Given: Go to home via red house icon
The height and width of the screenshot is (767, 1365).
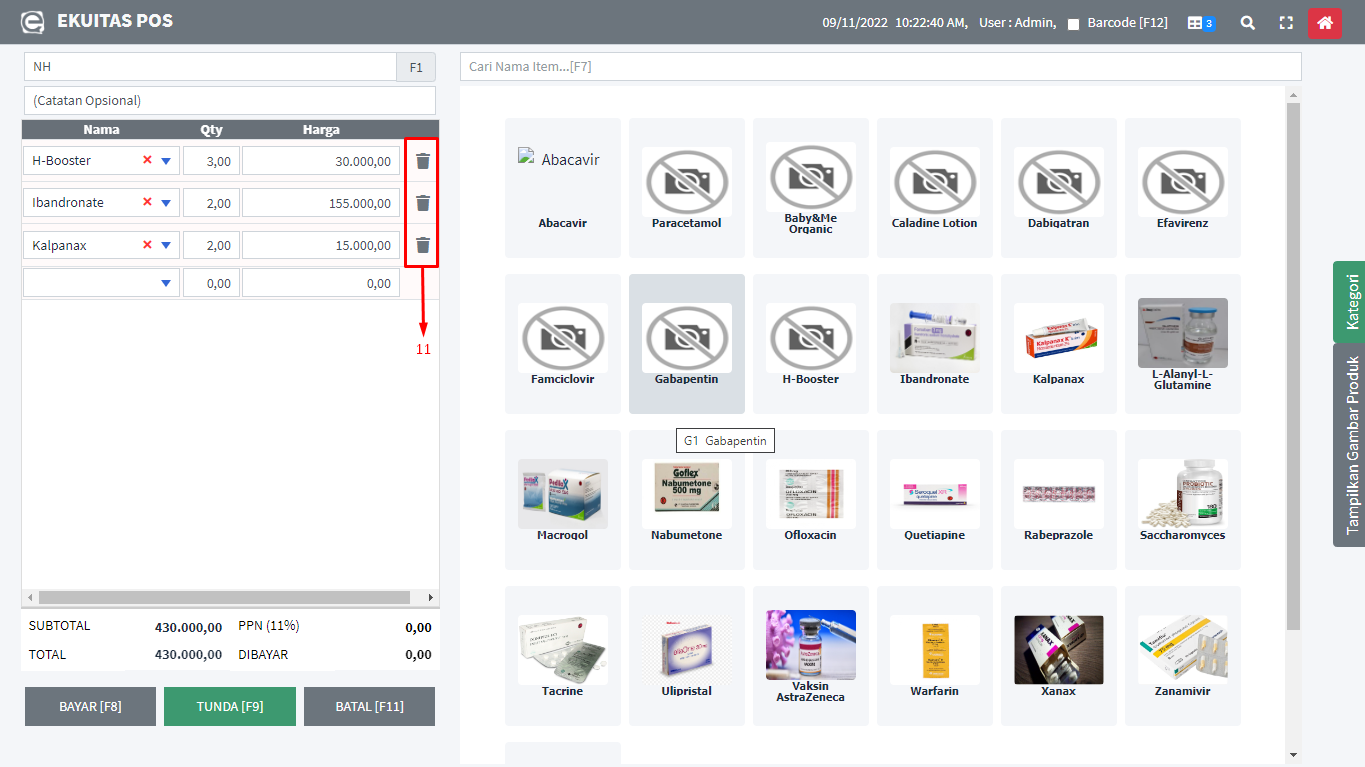Looking at the screenshot, I should [1324, 22].
